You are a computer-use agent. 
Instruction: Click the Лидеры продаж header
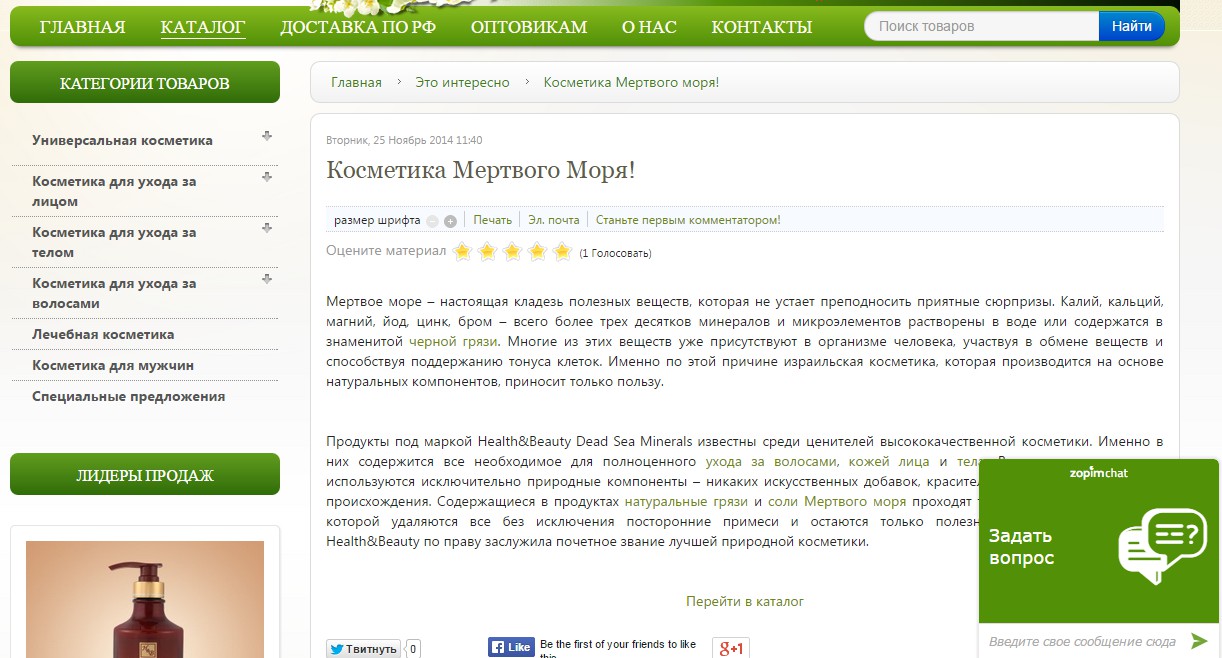[x=145, y=475]
